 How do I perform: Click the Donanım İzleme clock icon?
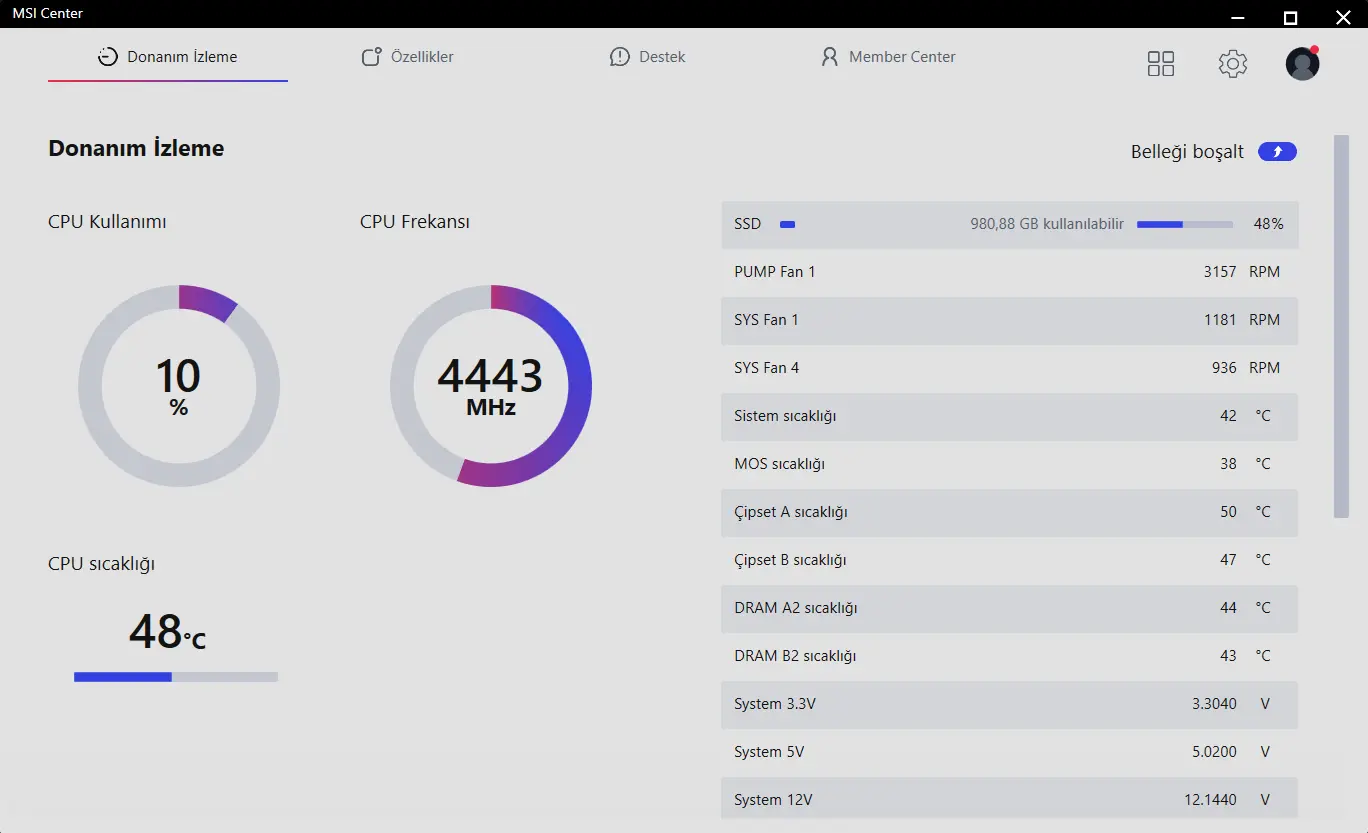pos(108,57)
